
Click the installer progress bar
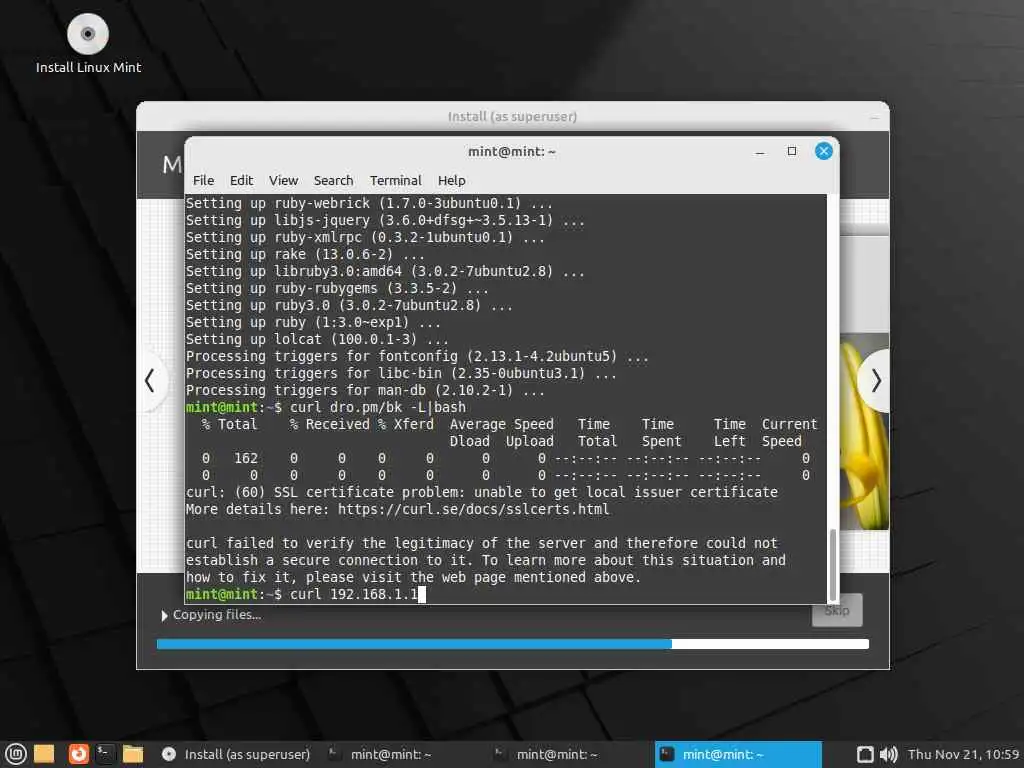coord(513,644)
